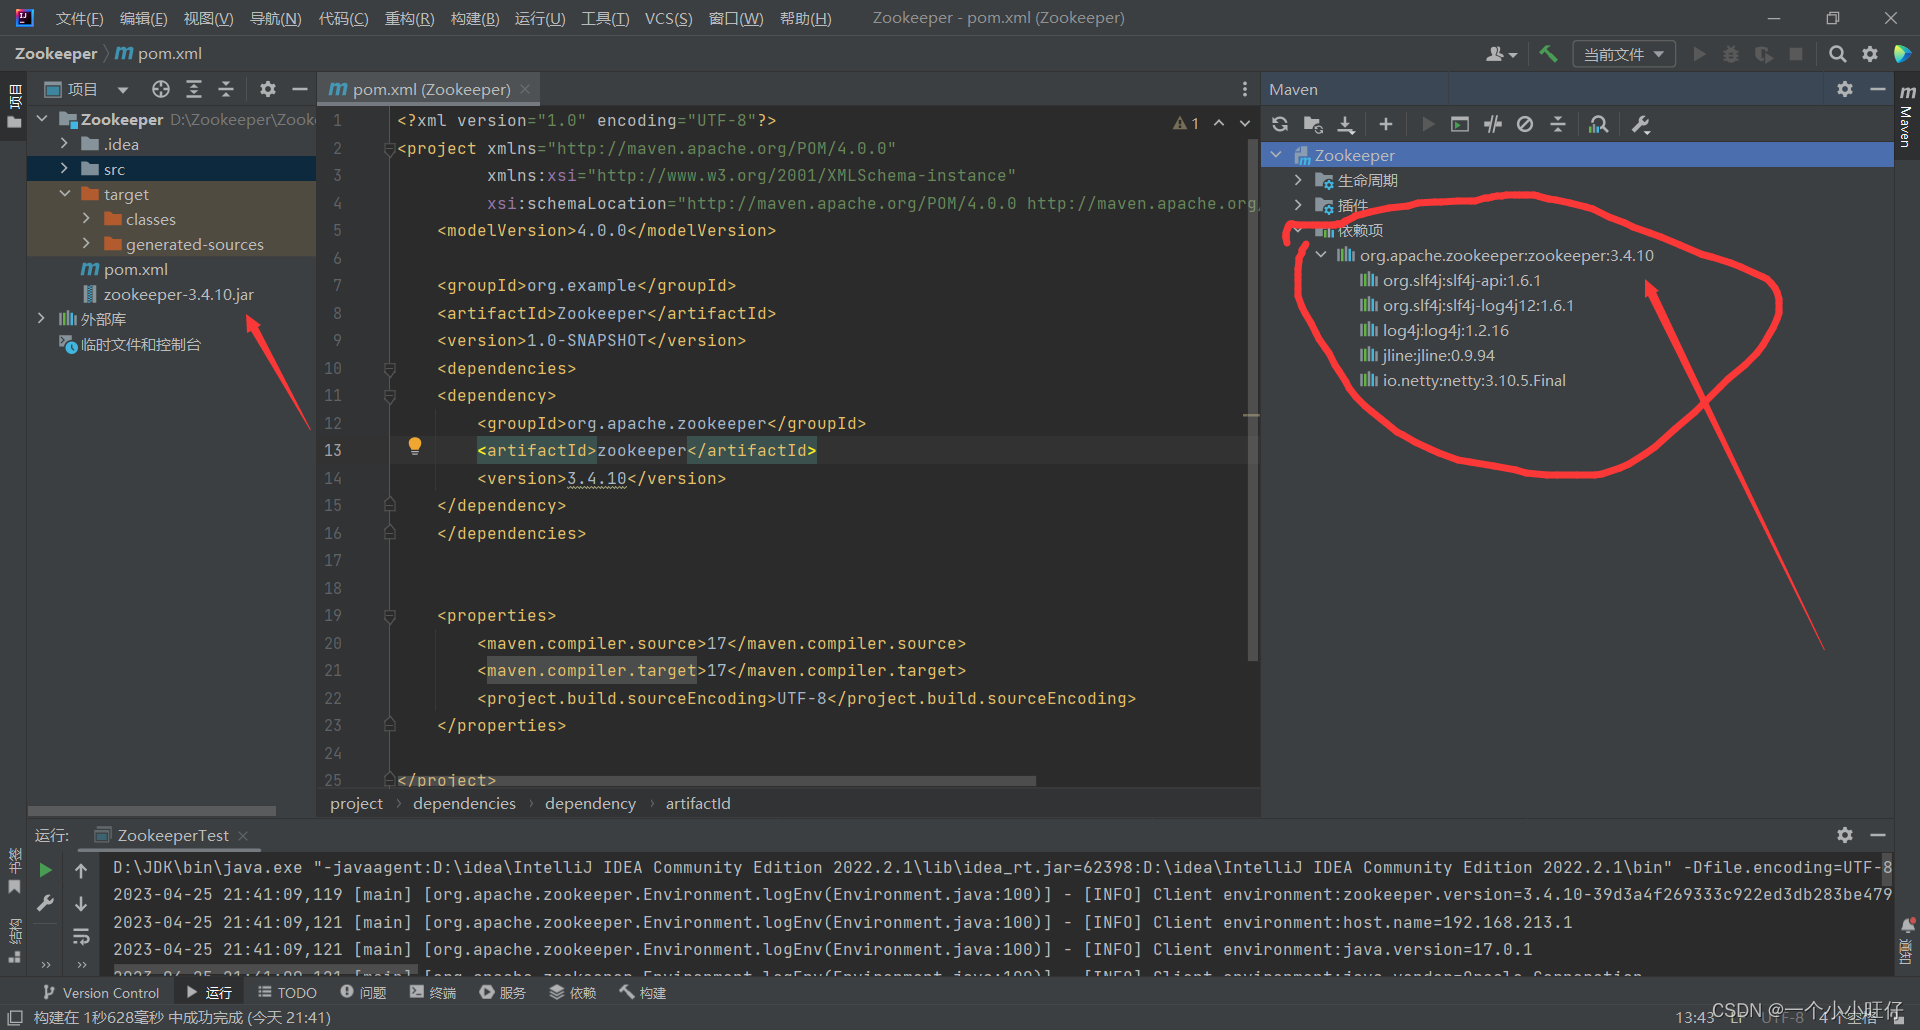Expand the classes folder
This screenshot has width=1920, height=1030.
tap(86, 219)
